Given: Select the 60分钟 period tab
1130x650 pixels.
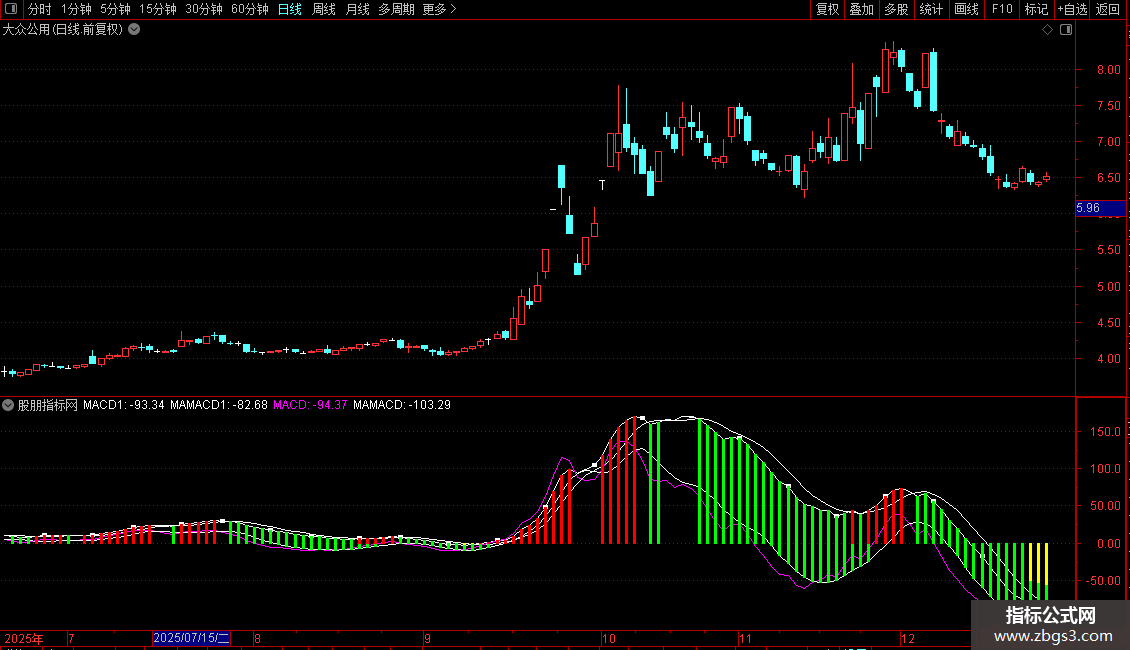Looking at the screenshot, I should tap(249, 9).
